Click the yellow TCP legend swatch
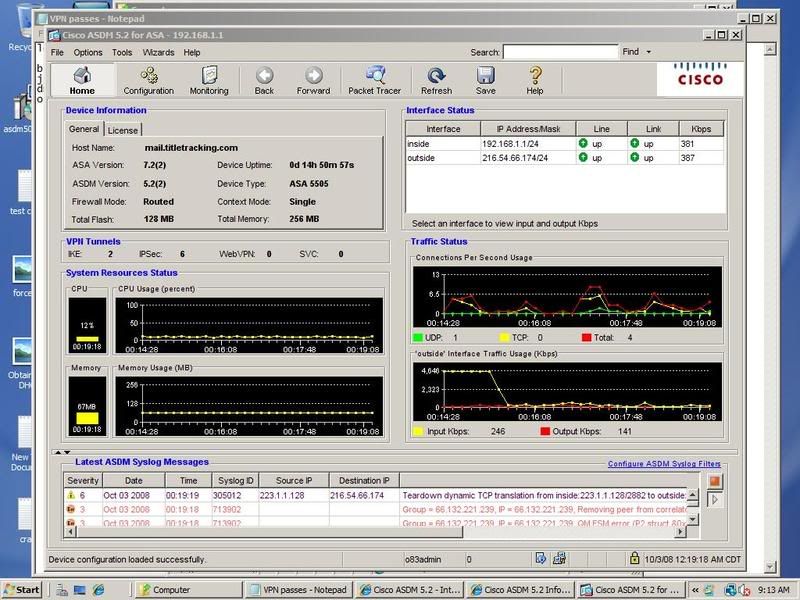Viewport: 800px width, 600px height. [x=504, y=337]
